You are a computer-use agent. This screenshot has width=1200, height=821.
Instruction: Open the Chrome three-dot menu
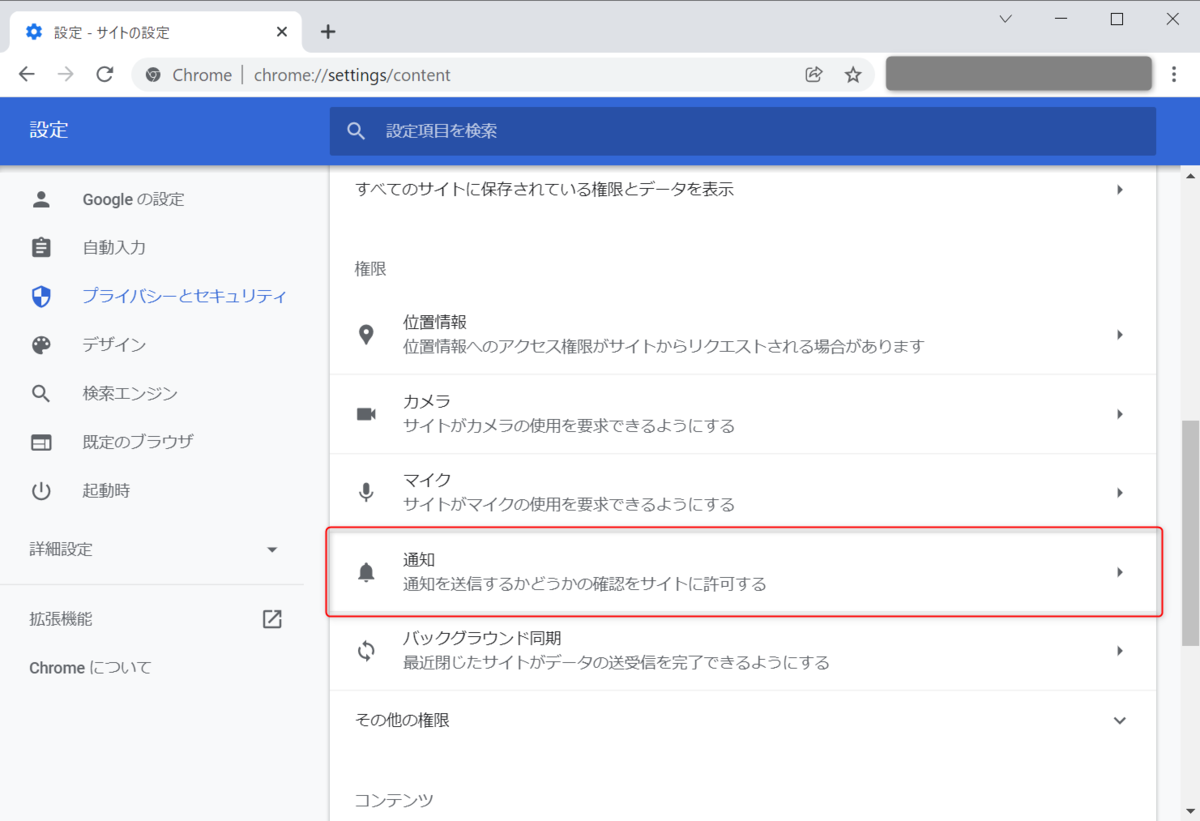coord(1174,74)
